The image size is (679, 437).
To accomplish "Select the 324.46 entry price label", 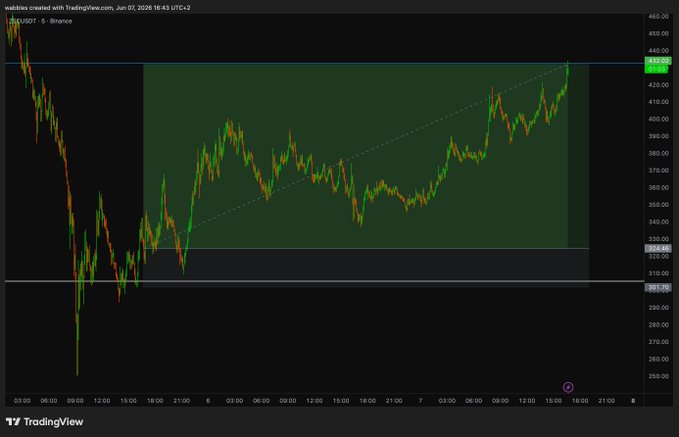I will (x=658, y=249).
